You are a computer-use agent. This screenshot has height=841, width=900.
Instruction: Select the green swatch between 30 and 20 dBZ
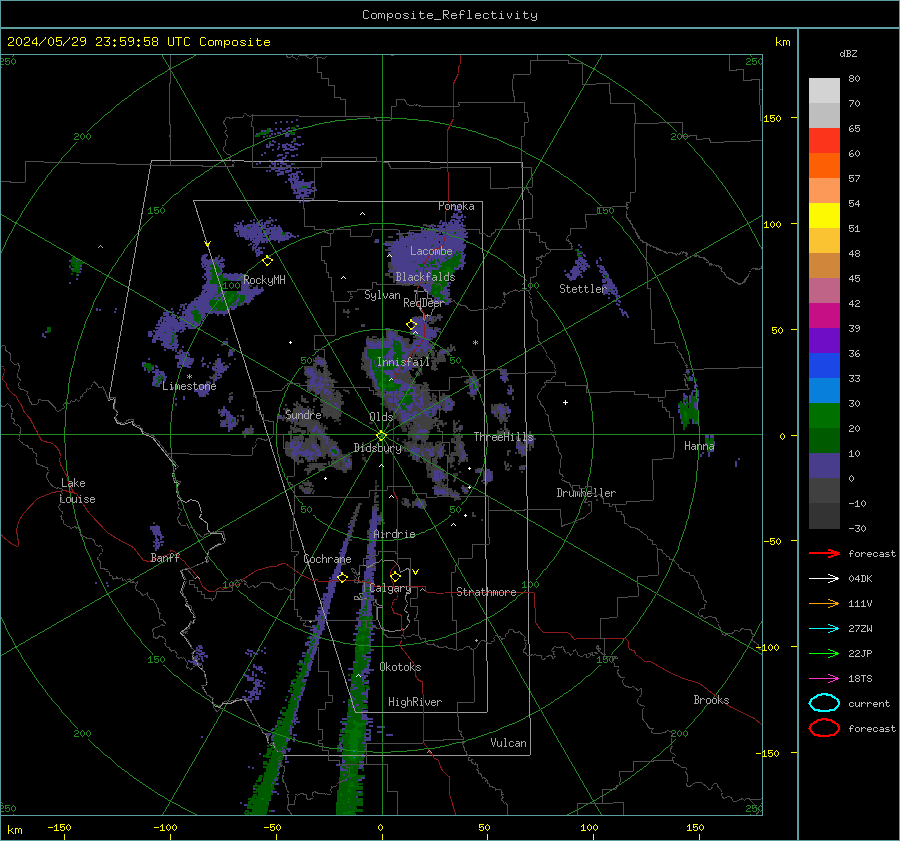click(824, 416)
